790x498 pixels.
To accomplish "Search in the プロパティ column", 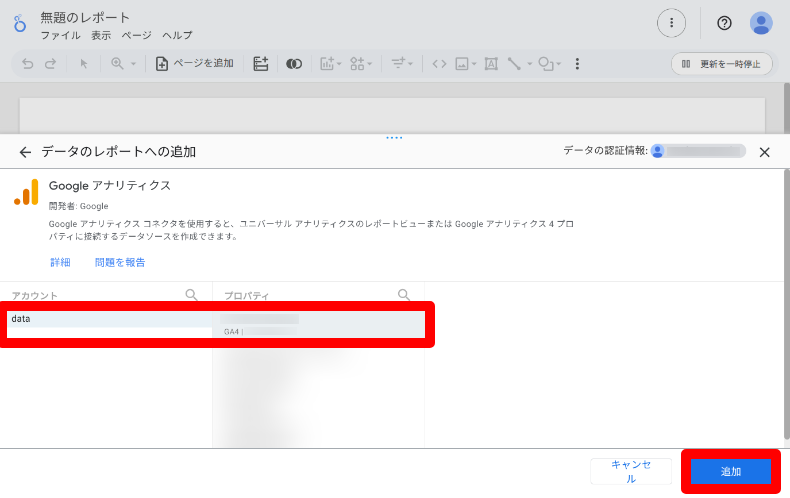I will (x=404, y=294).
